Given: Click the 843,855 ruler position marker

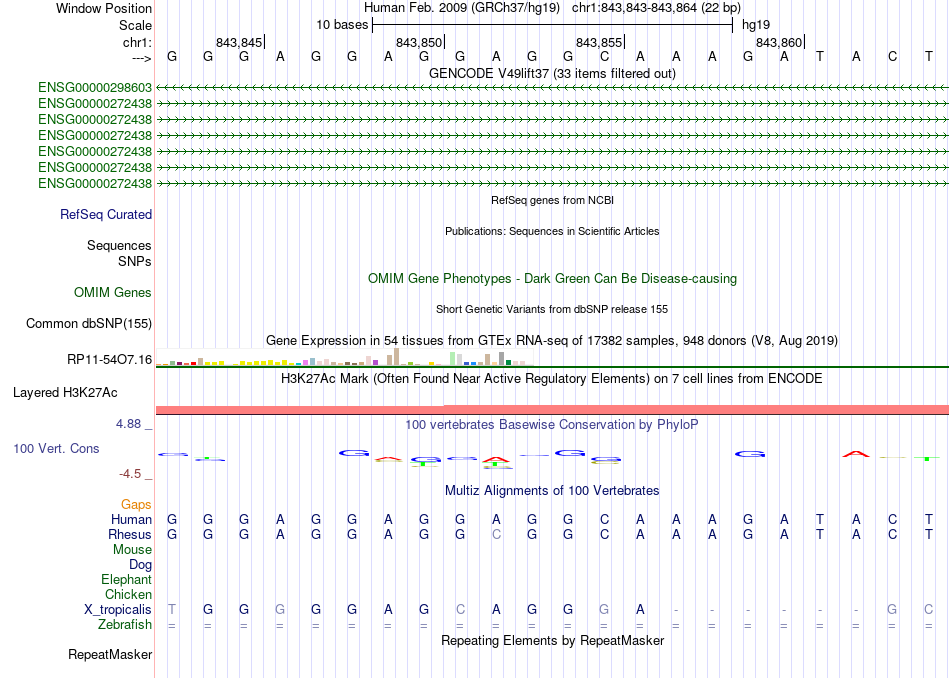Looking at the screenshot, I should (600, 42).
